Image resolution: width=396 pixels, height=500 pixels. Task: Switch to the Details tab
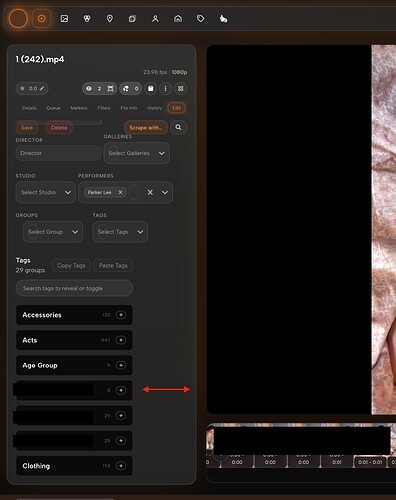tap(29, 108)
